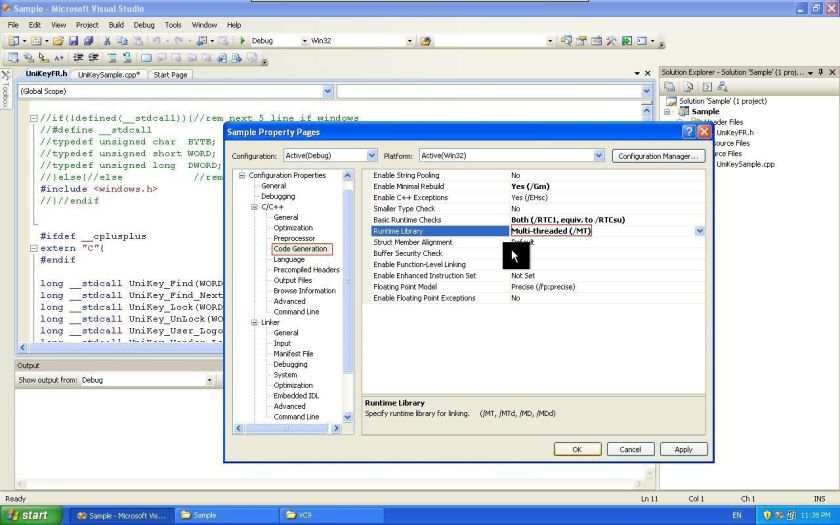Click the Save All toolbar icon

coord(88,41)
